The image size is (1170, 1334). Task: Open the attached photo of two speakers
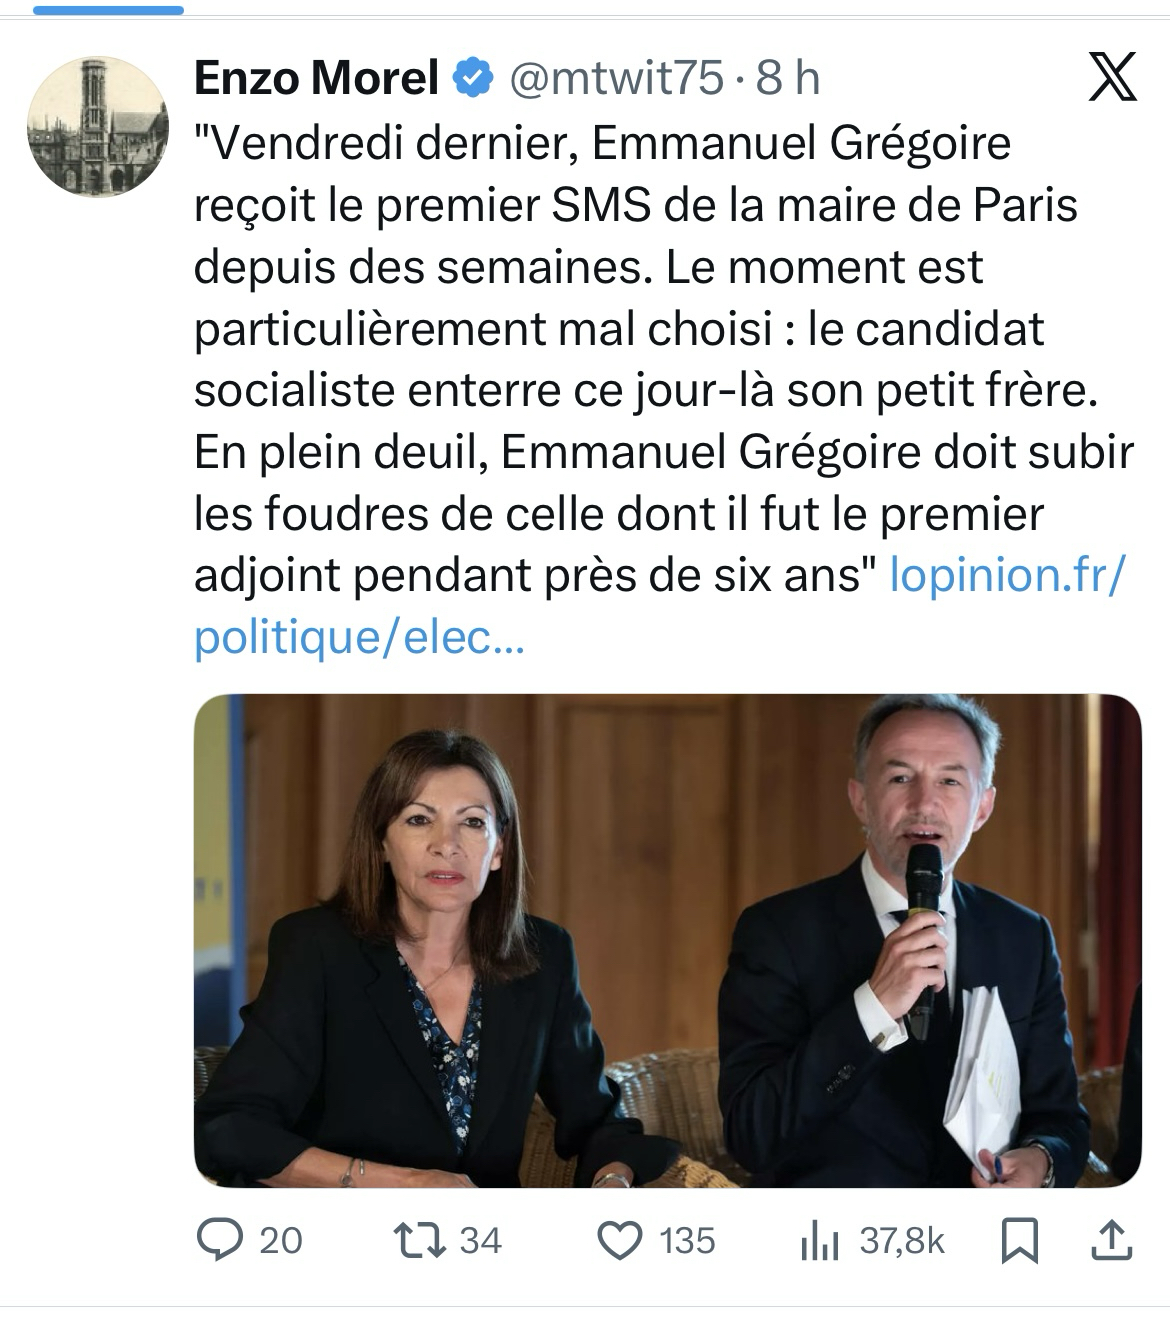[x=667, y=940]
